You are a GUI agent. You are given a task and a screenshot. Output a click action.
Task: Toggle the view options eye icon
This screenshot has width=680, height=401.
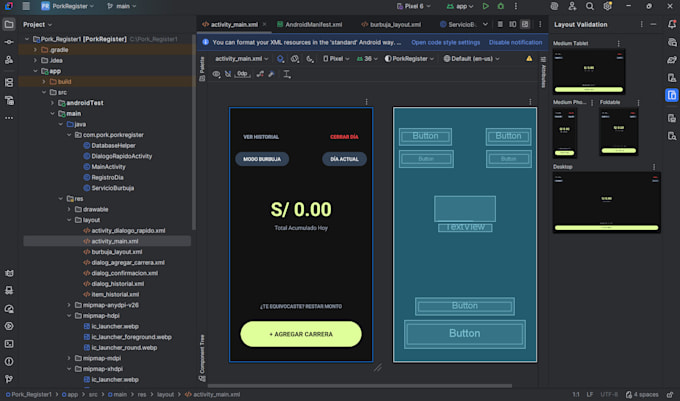[x=216, y=74]
